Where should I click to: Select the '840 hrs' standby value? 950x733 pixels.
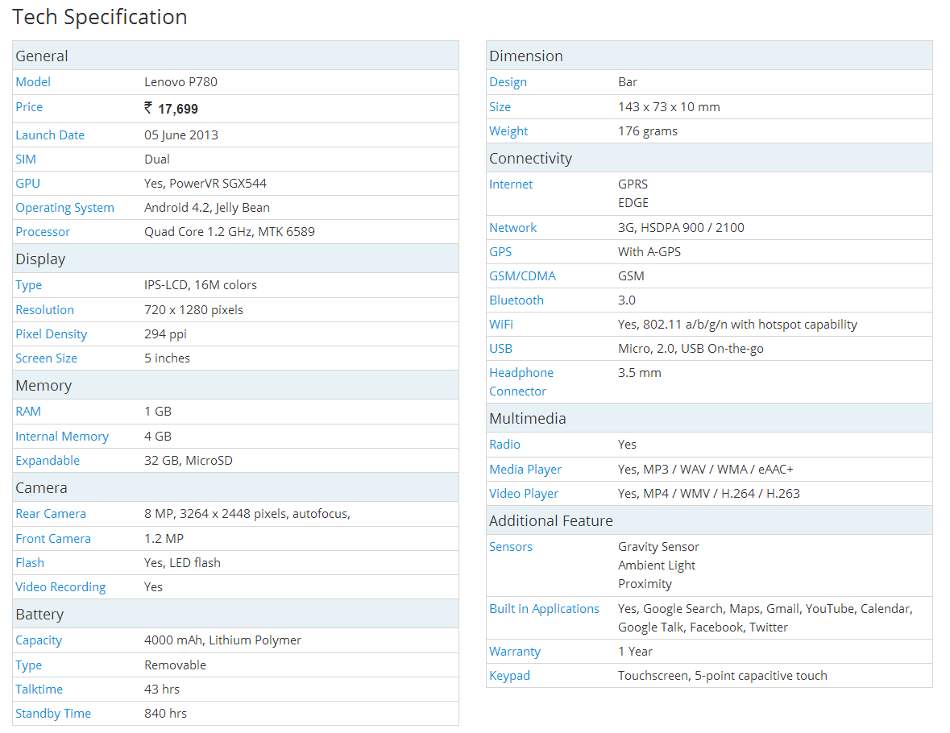tap(165, 714)
